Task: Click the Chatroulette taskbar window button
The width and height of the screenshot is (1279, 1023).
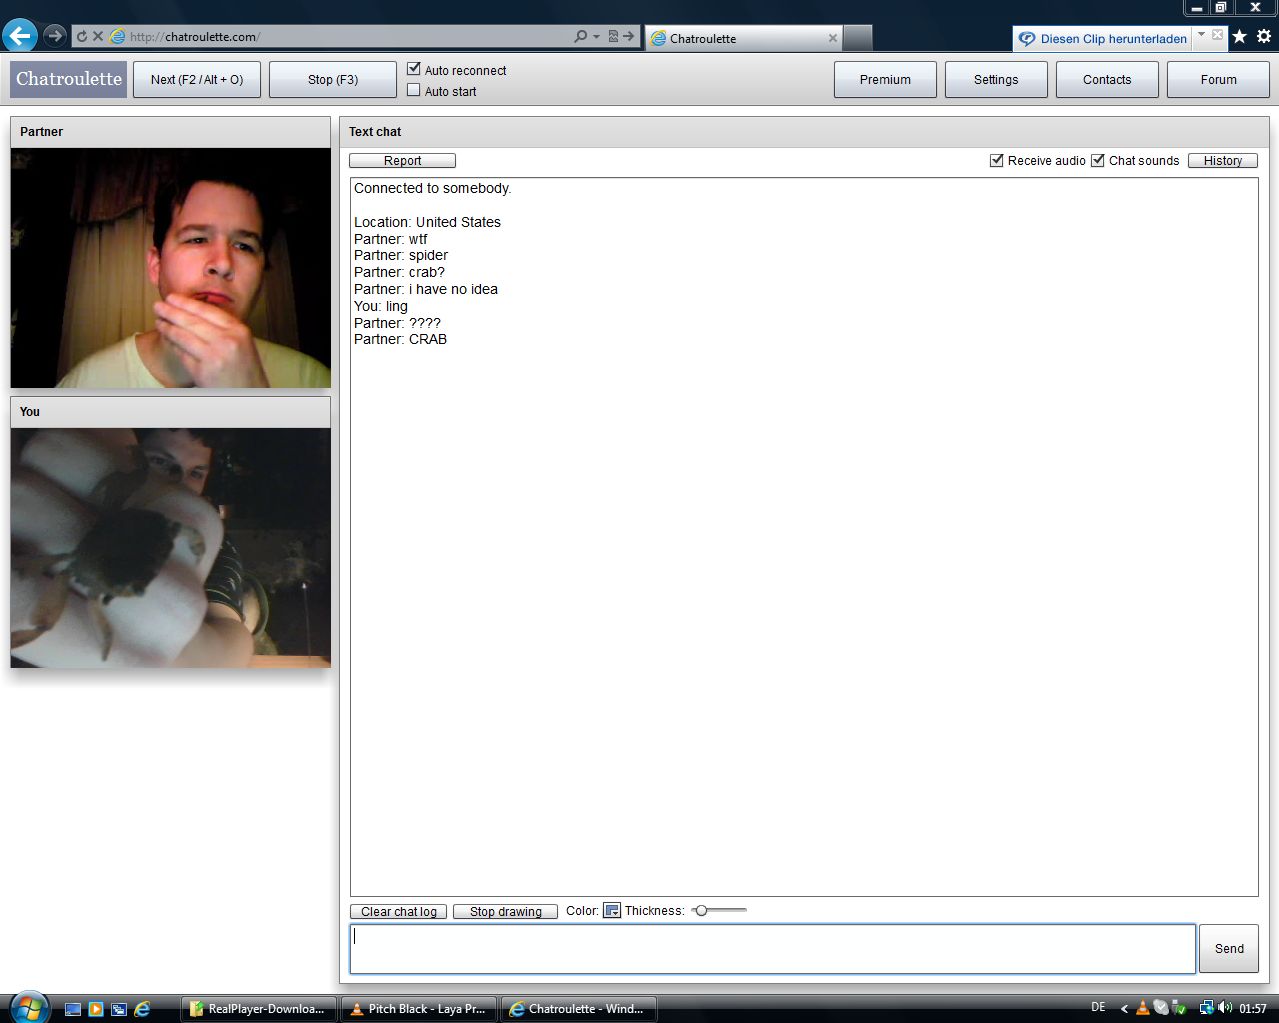Action: click(x=579, y=1008)
